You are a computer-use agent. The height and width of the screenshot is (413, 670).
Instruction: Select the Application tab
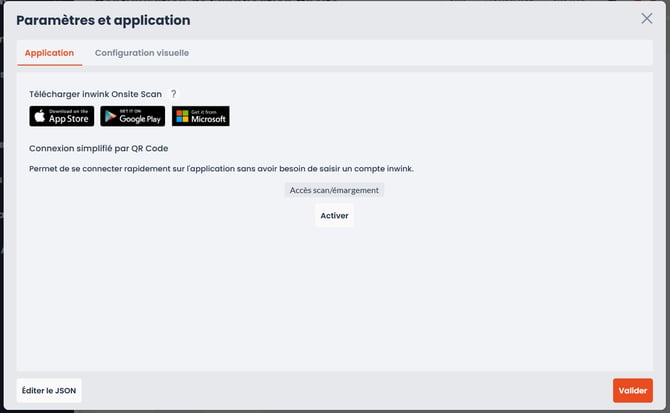(49, 53)
